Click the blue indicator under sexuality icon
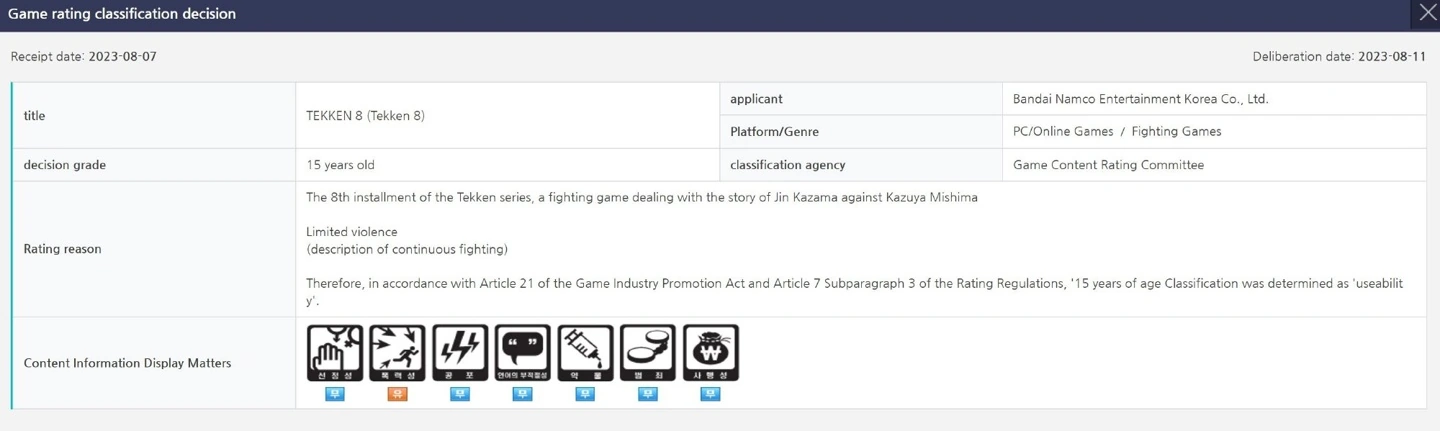The image size is (1440, 431). click(335, 394)
